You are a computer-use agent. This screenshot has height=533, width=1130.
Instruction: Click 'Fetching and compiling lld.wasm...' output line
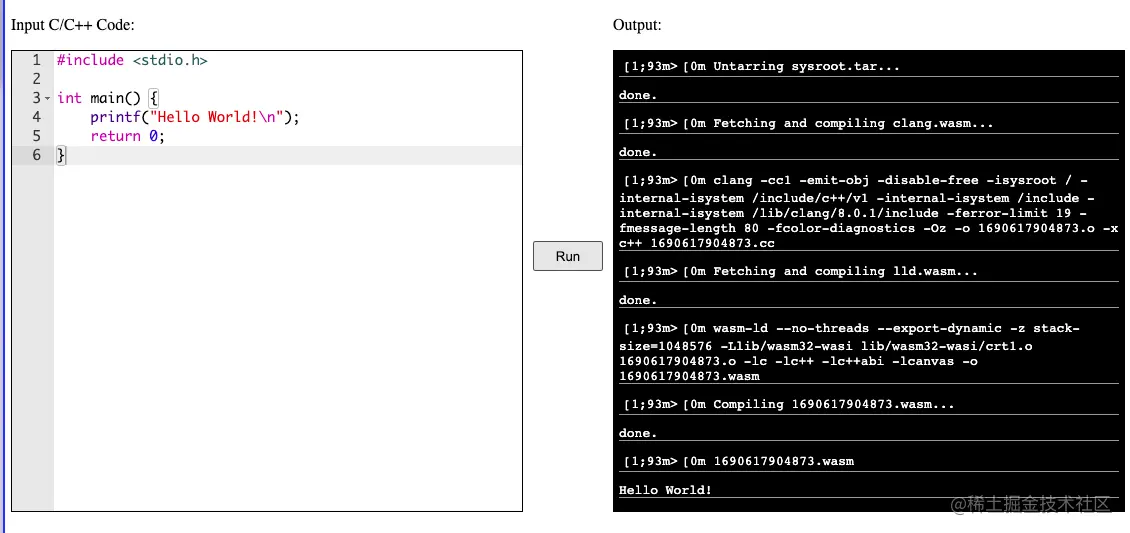pyautogui.click(x=801, y=272)
